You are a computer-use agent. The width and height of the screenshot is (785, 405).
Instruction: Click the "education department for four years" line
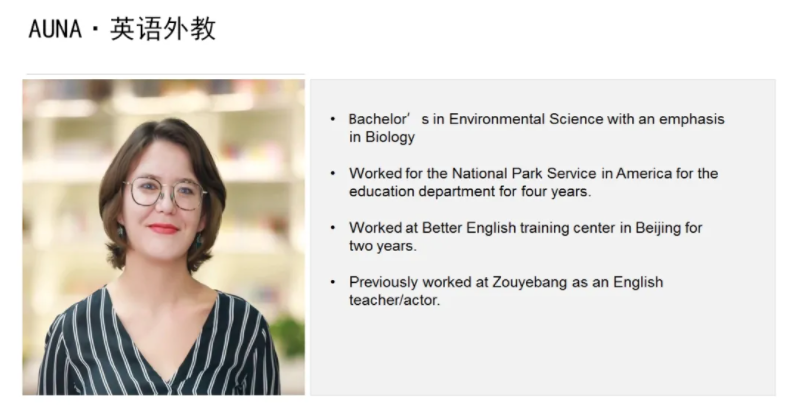tap(471, 191)
